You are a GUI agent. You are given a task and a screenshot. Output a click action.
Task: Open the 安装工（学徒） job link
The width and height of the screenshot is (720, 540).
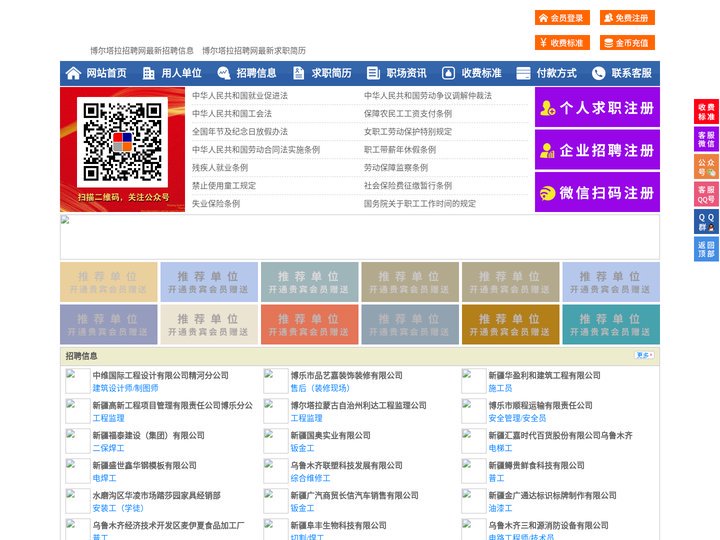point(118,508)
